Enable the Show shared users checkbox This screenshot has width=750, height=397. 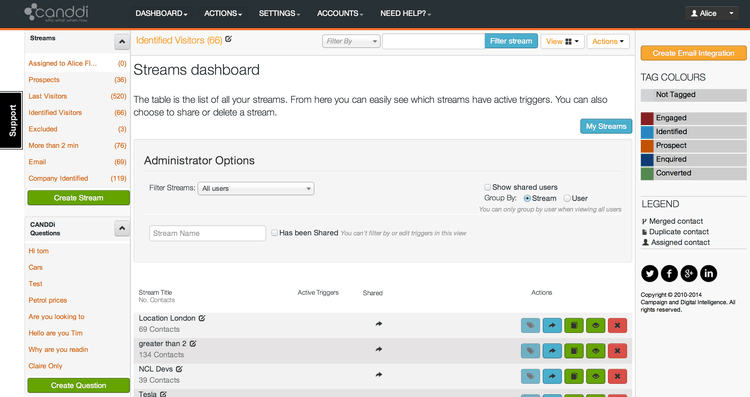pos(487,187)
